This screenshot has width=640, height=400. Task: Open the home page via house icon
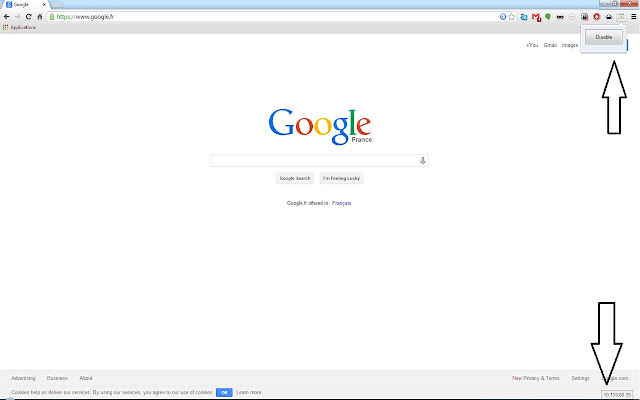click(x=40, y=17)
